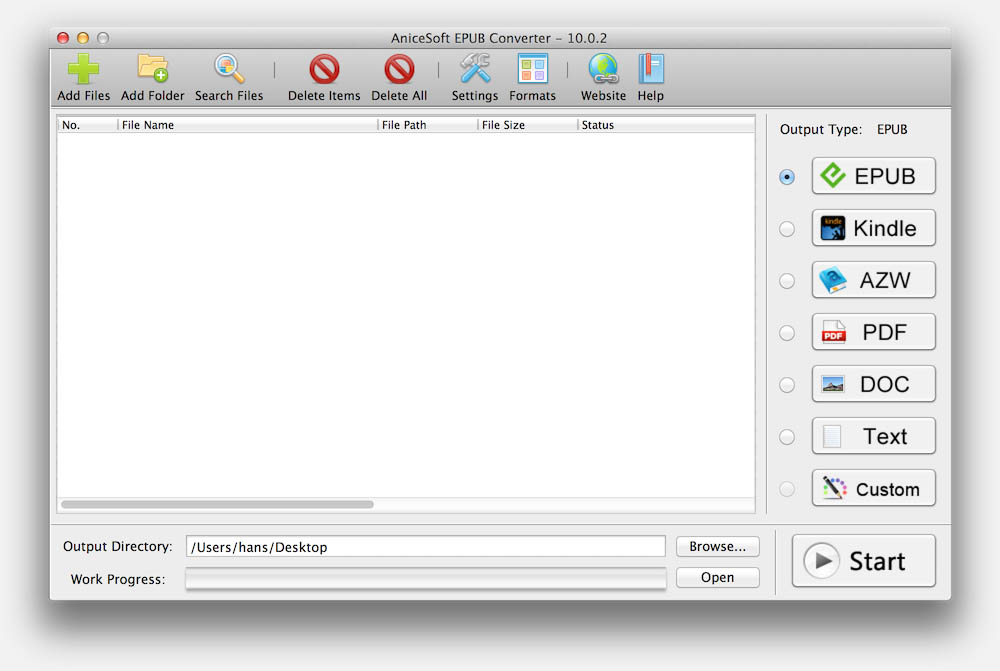Launch Search Files from the toolbar
Screen dimensions: 1000x671
coord(229,70)
